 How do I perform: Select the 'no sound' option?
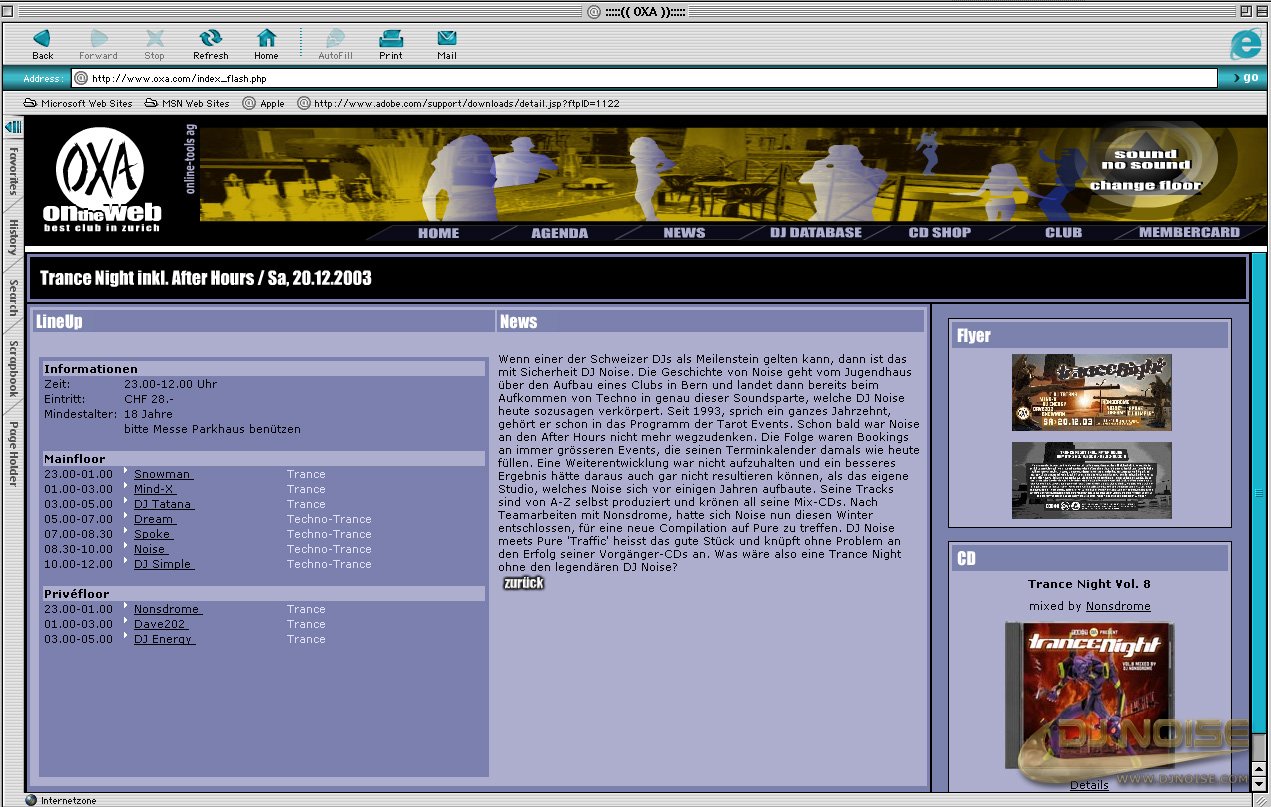click(1146, 165)
